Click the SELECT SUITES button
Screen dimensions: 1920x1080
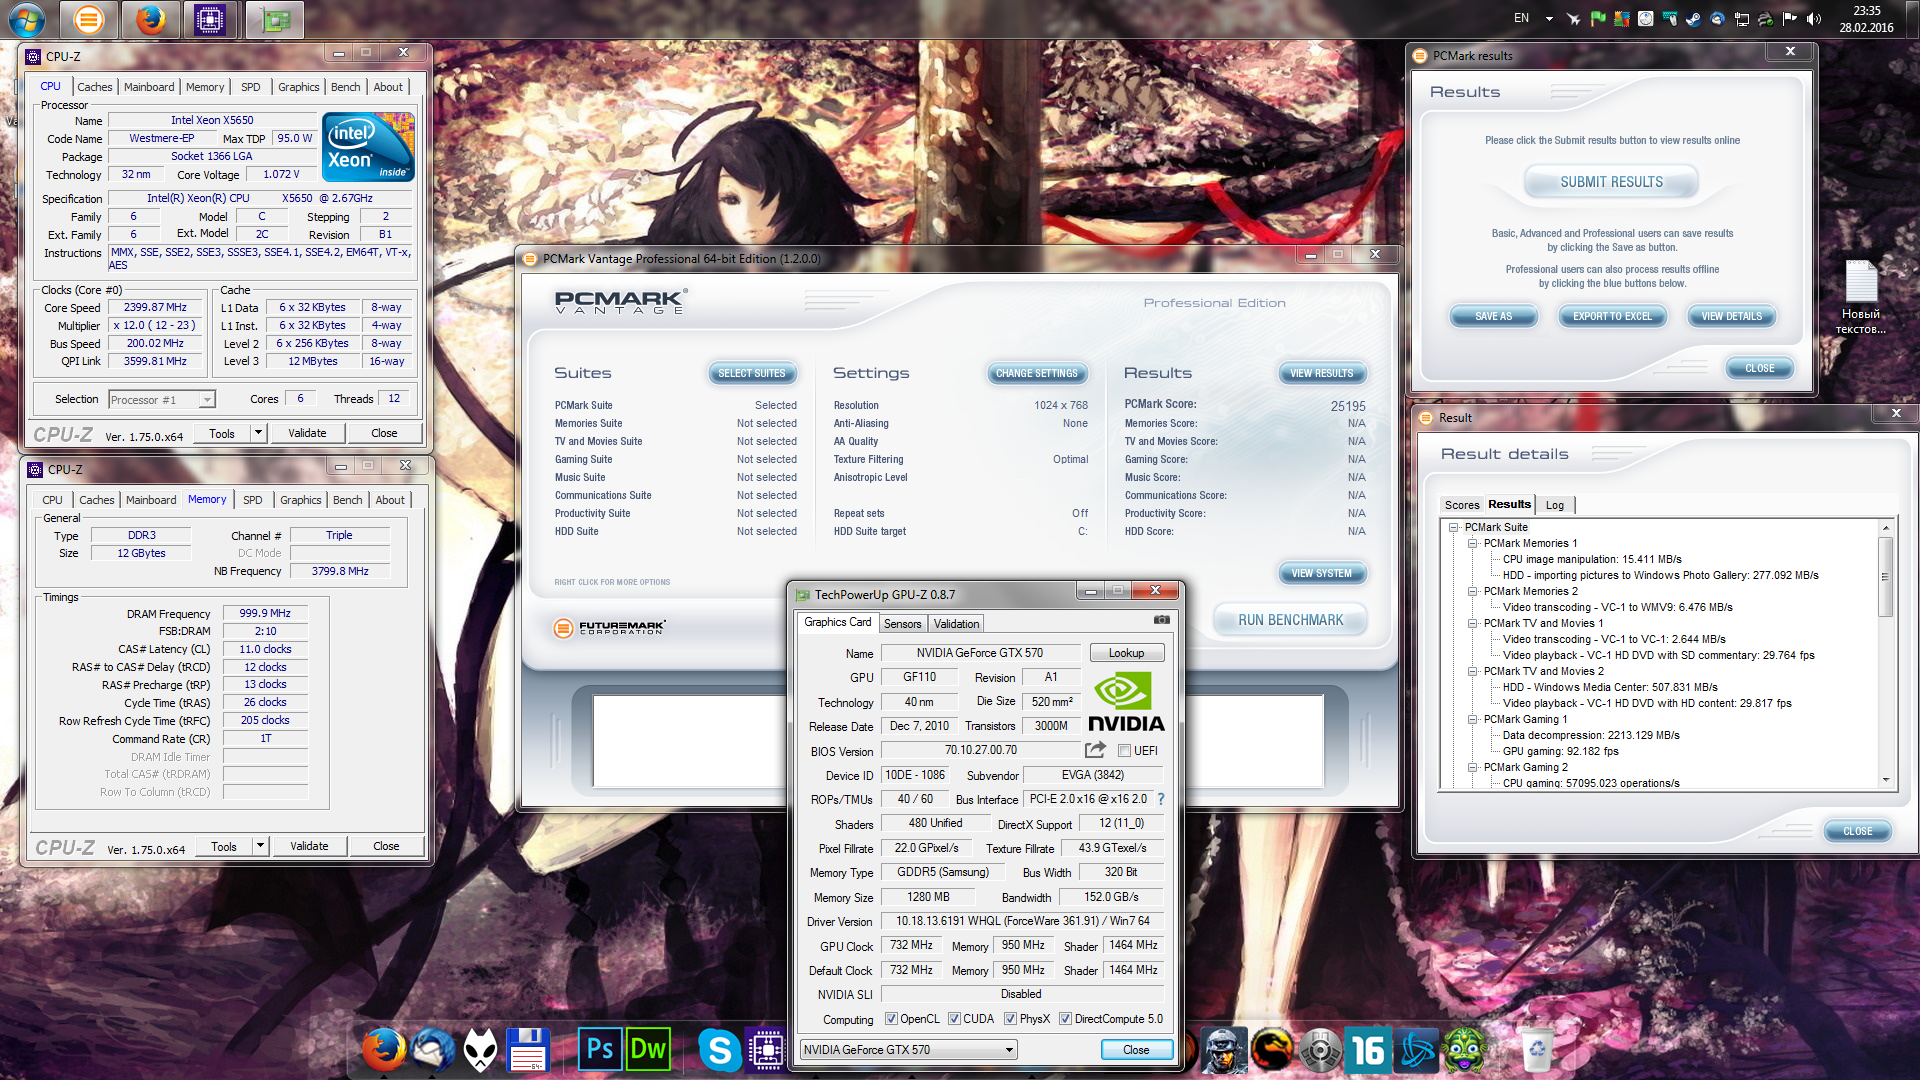click(751, 373)
